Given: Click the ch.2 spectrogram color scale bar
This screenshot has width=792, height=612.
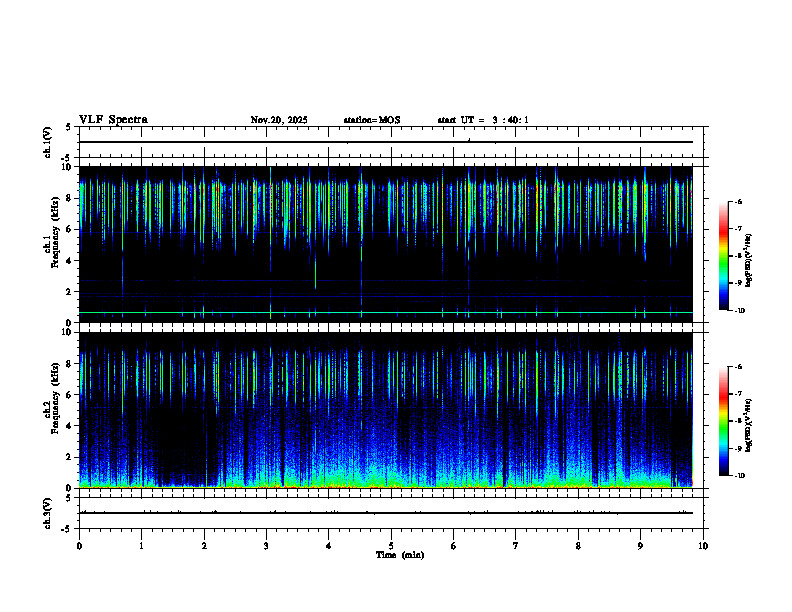Looking at the screenshot, I should 723,421.
